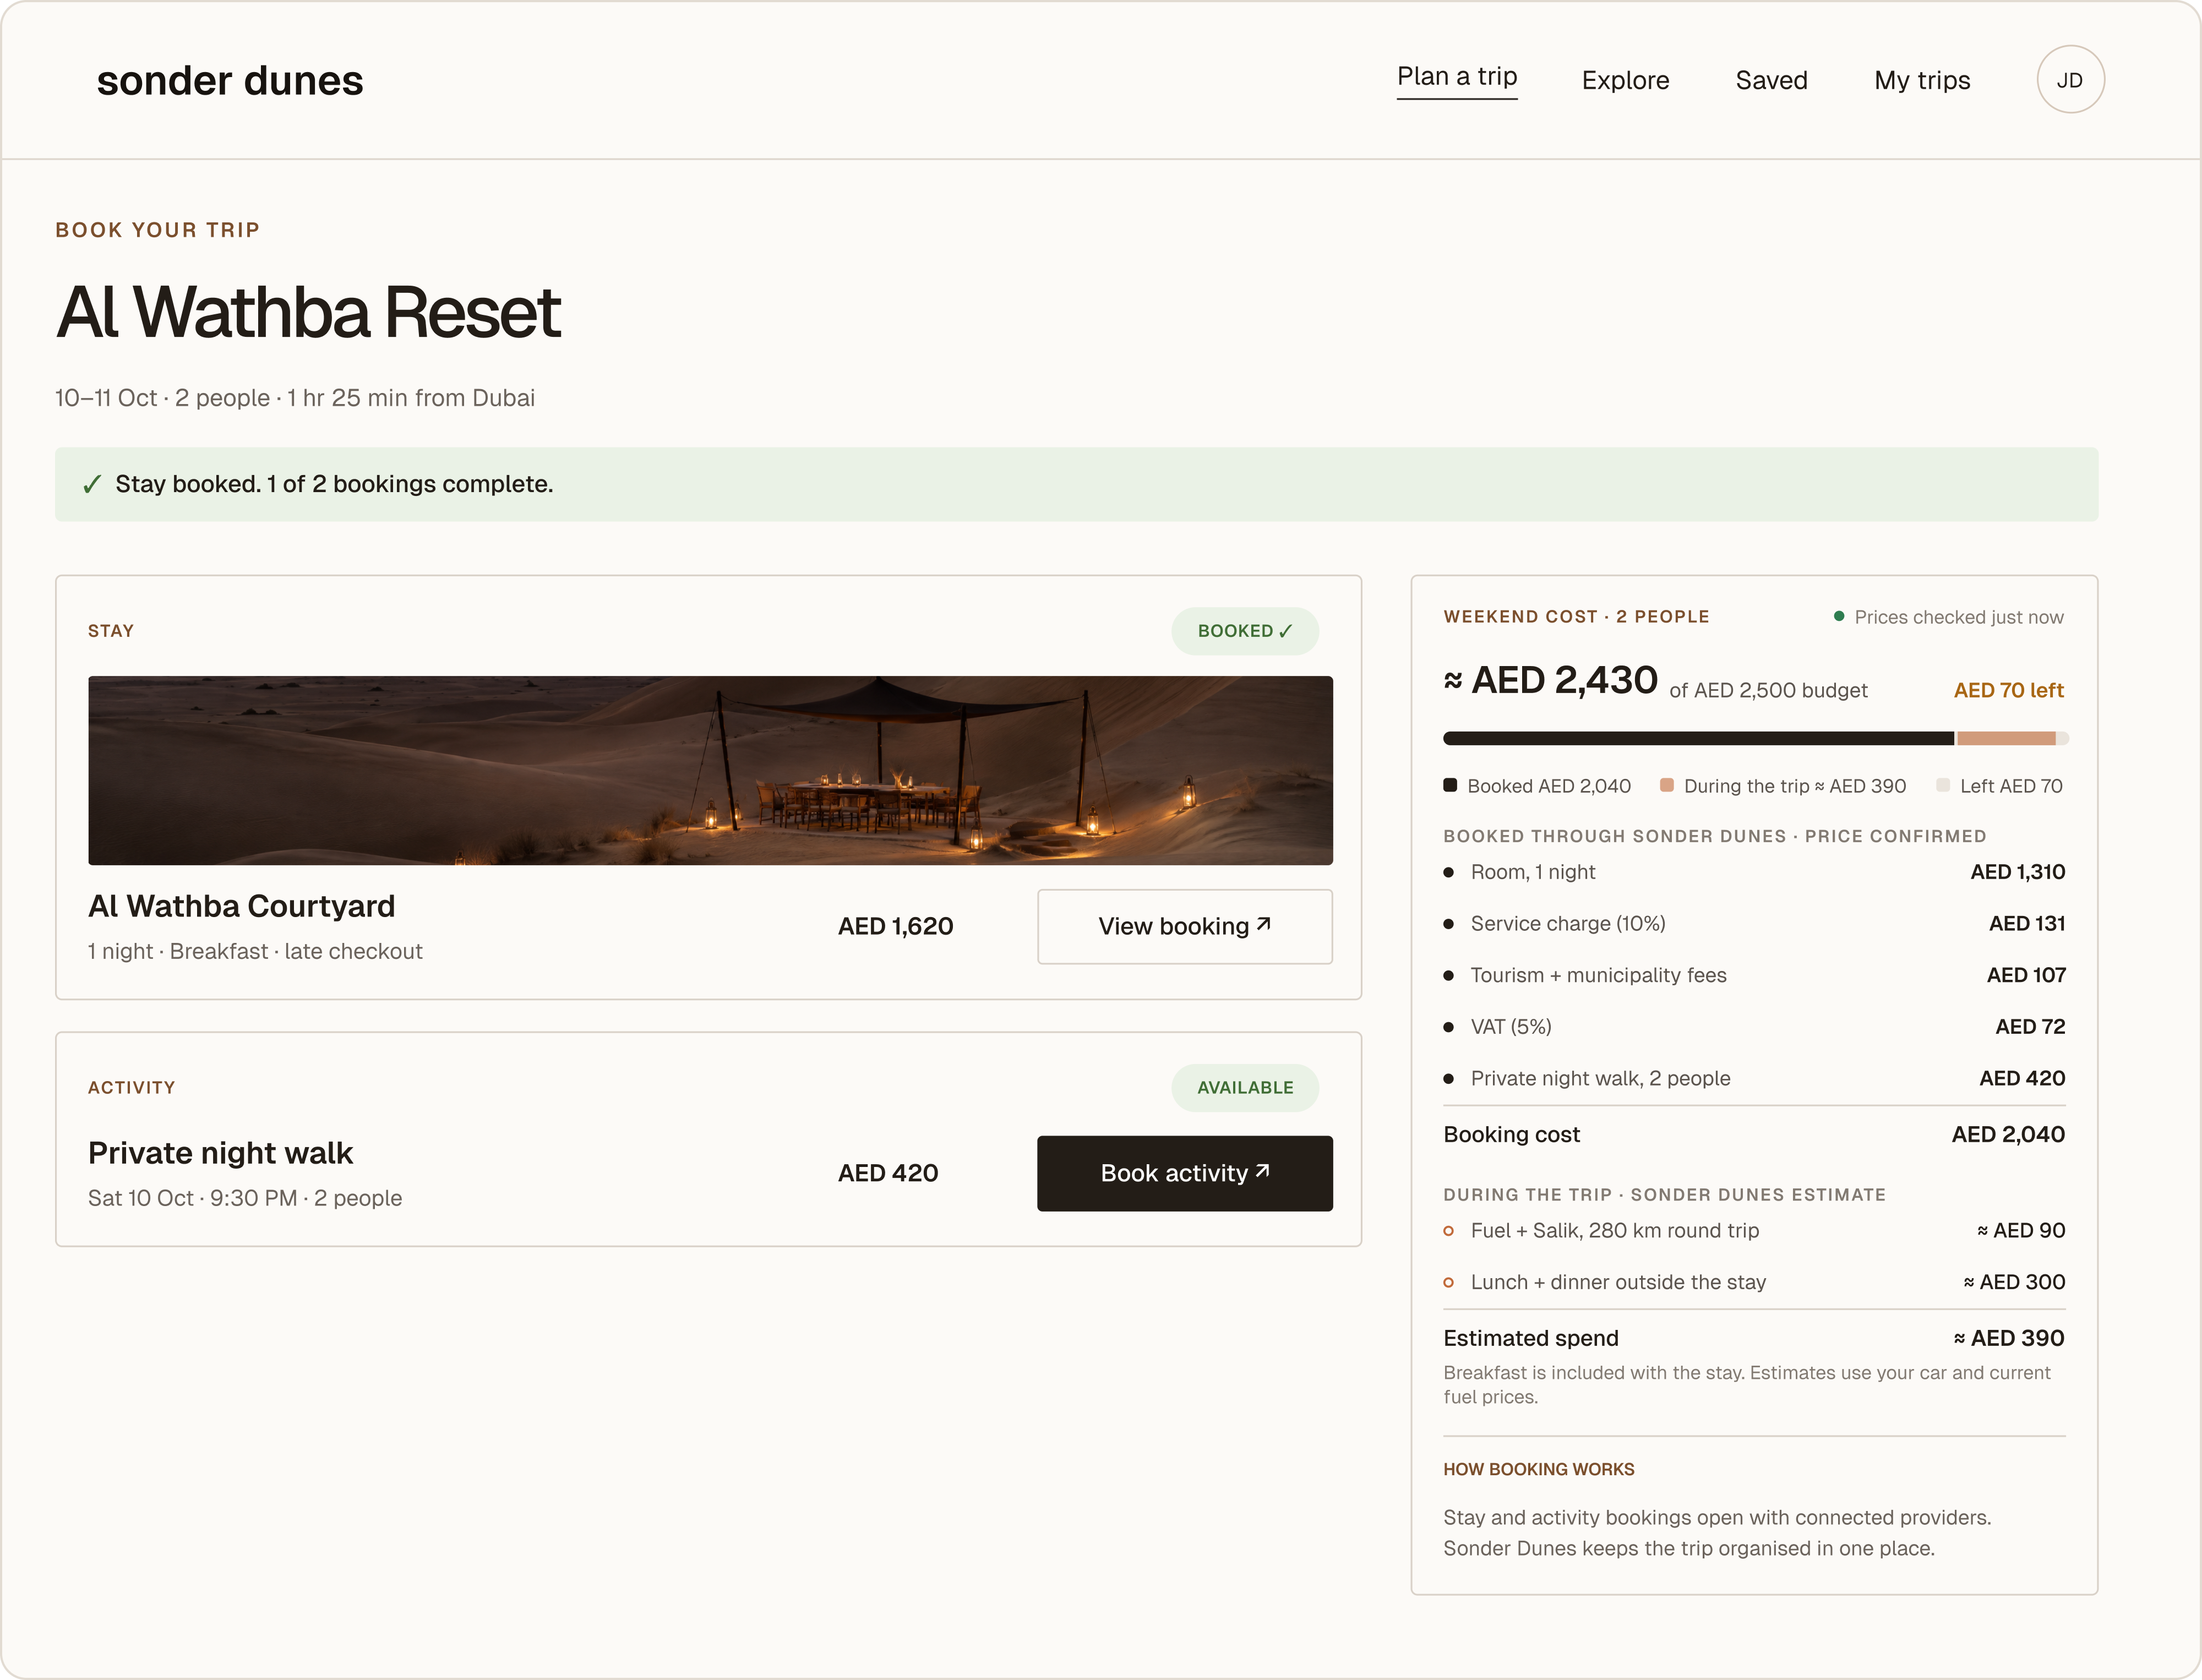Viewport: 2202px width, 1680px height.
Task: Click the HOW BOOKING WORKS heading
Action: (x=1538, y=1469)
